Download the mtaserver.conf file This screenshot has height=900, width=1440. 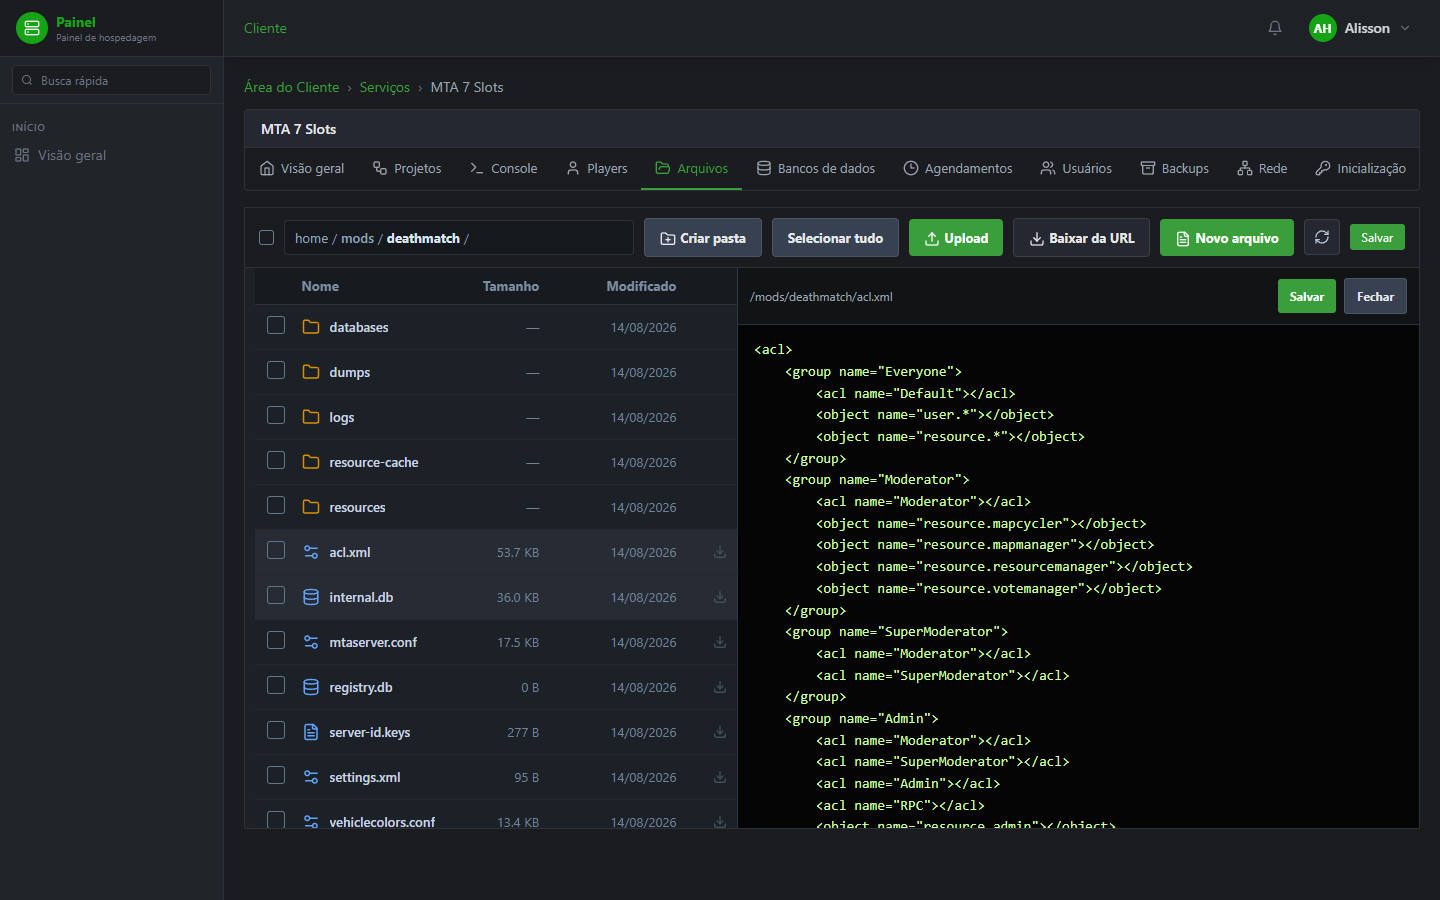[720, 642]
